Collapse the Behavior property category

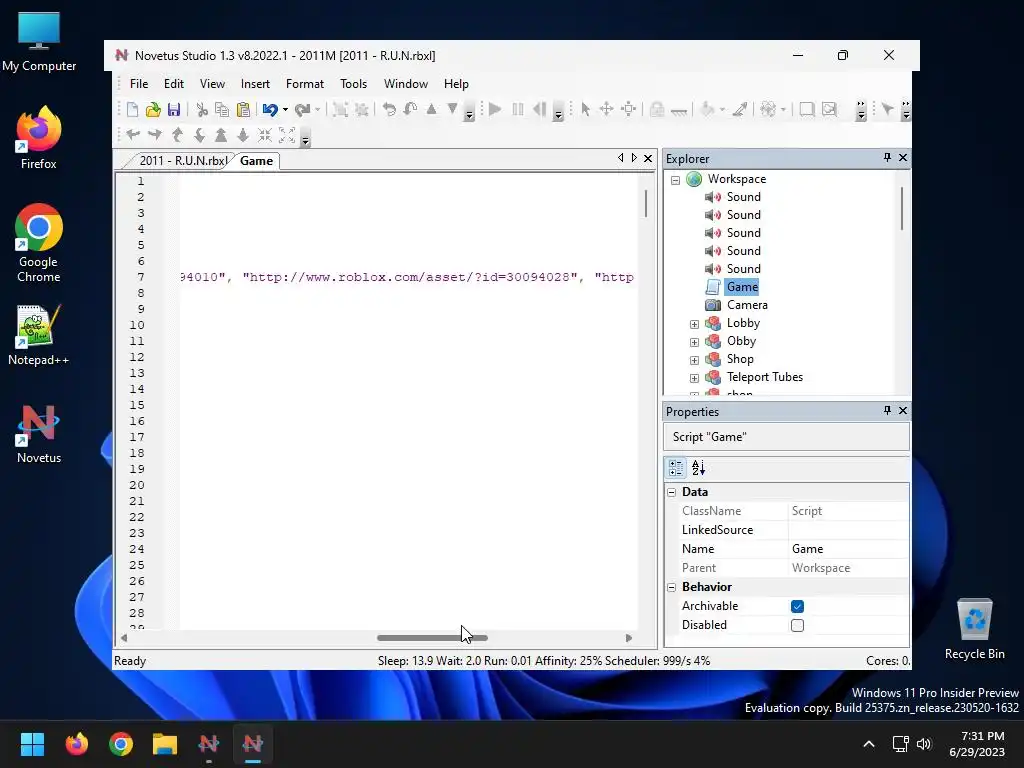671,587
